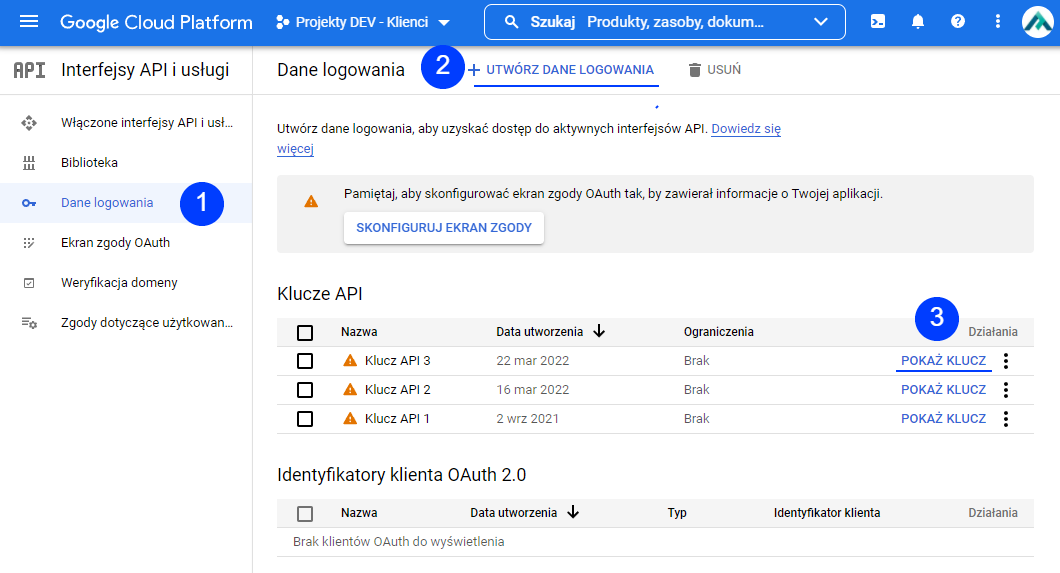Open the top bar more options menu
Image resolution: width=1060 pixels, height=573 pixels.
[997, 22]
